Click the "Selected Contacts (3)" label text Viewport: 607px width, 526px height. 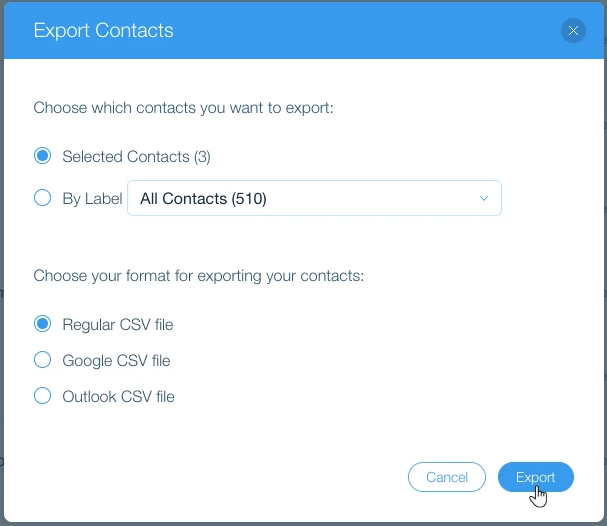(136, 156)
